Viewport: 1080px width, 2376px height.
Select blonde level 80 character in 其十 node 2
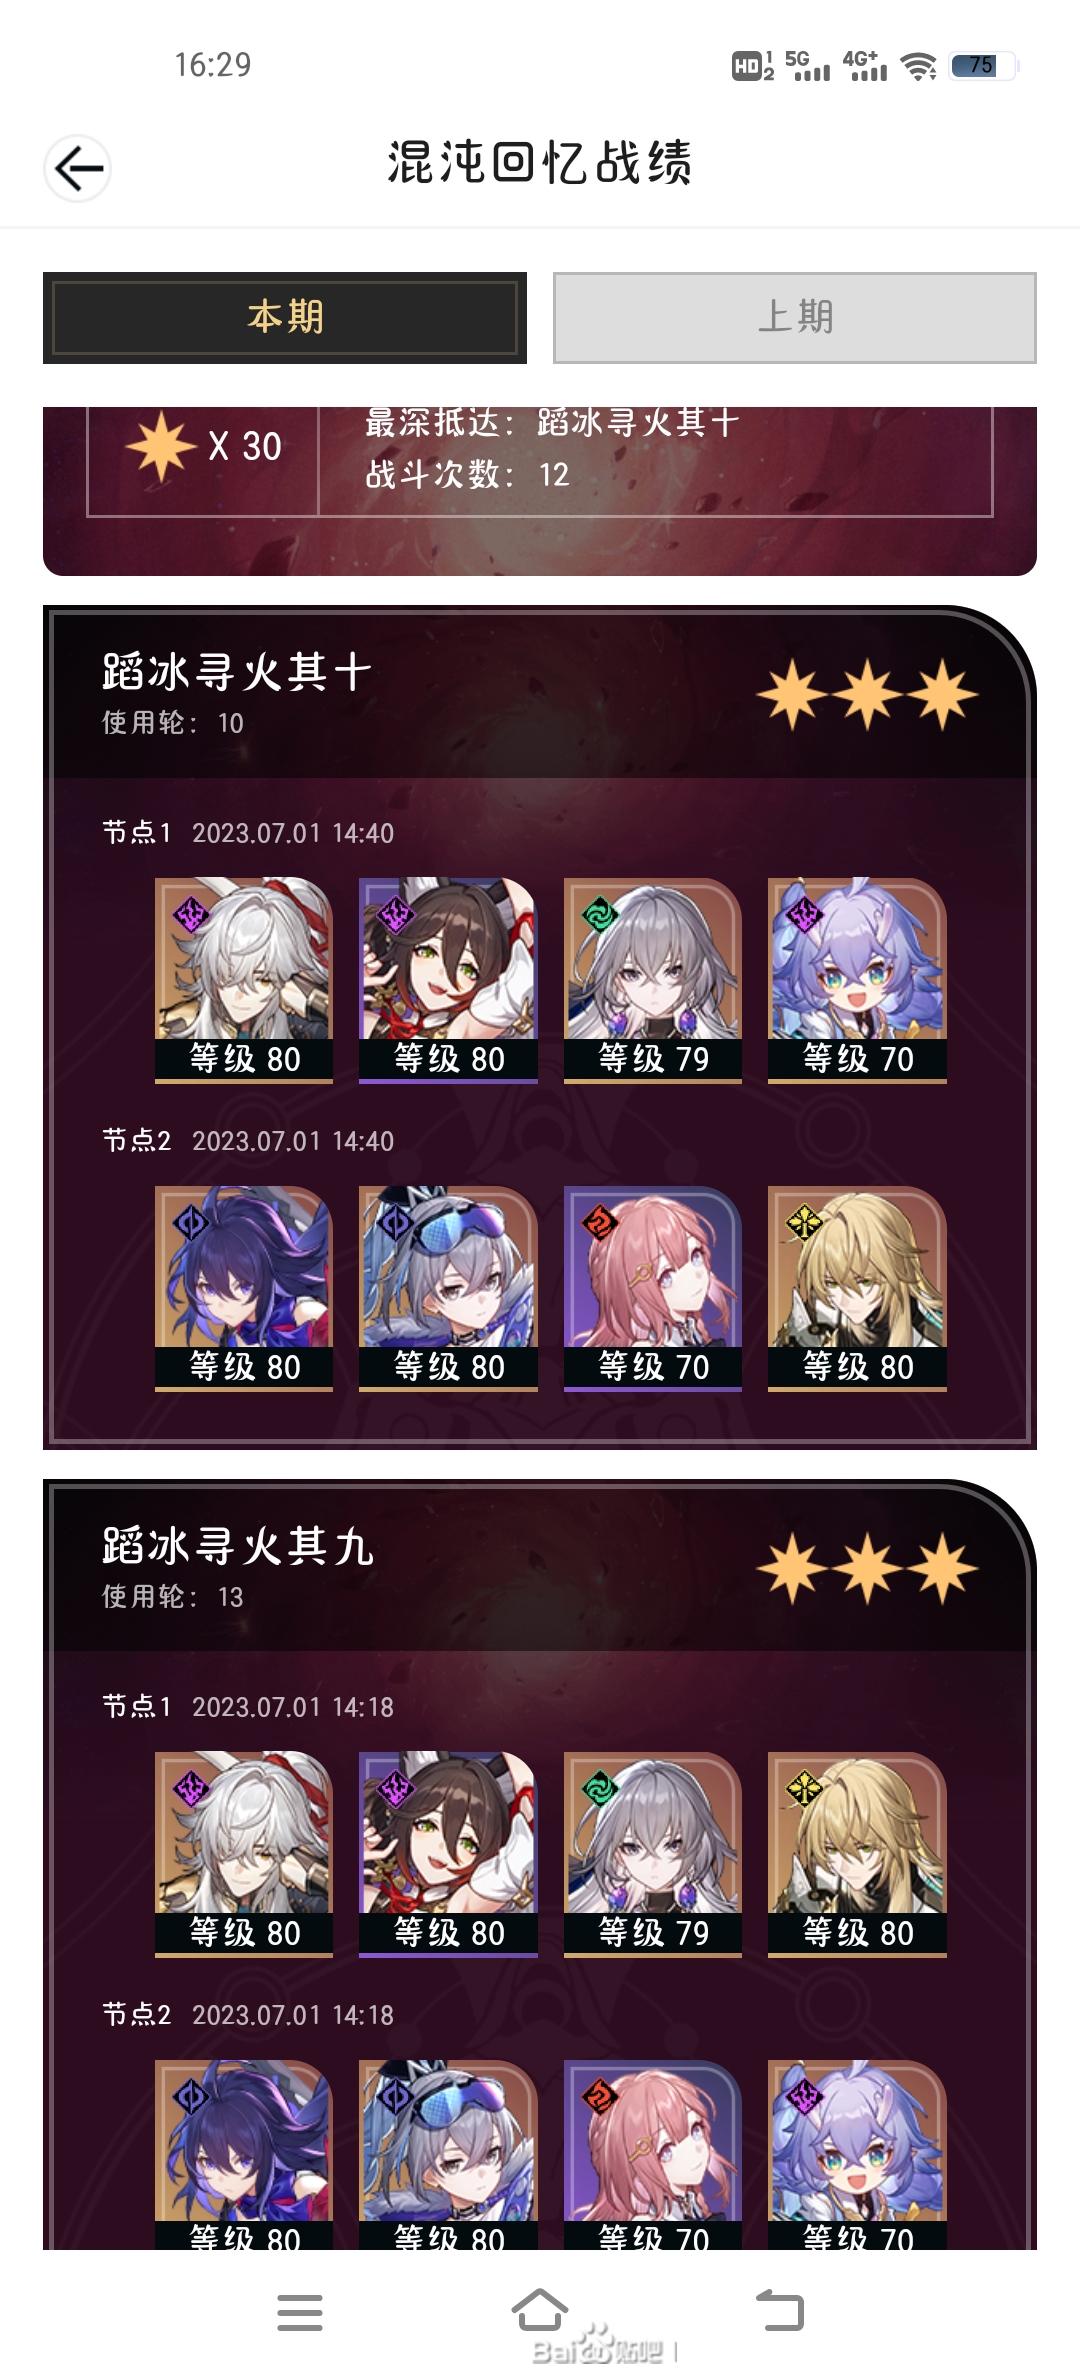[x=857, y=1289]
